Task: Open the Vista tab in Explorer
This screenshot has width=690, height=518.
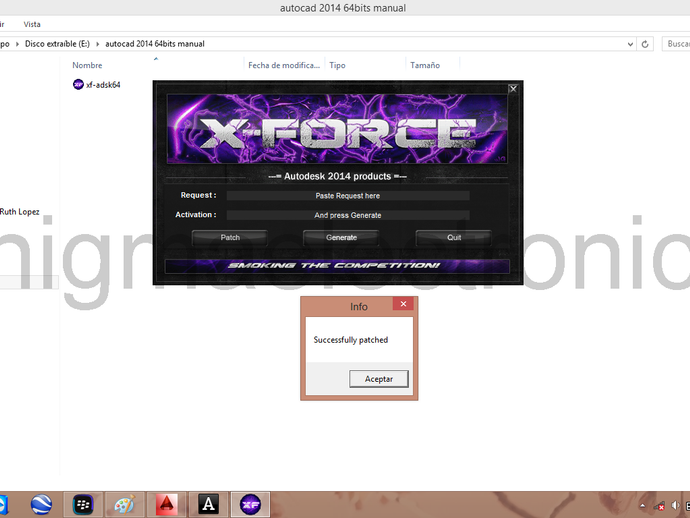Action: tap(32, 24)
